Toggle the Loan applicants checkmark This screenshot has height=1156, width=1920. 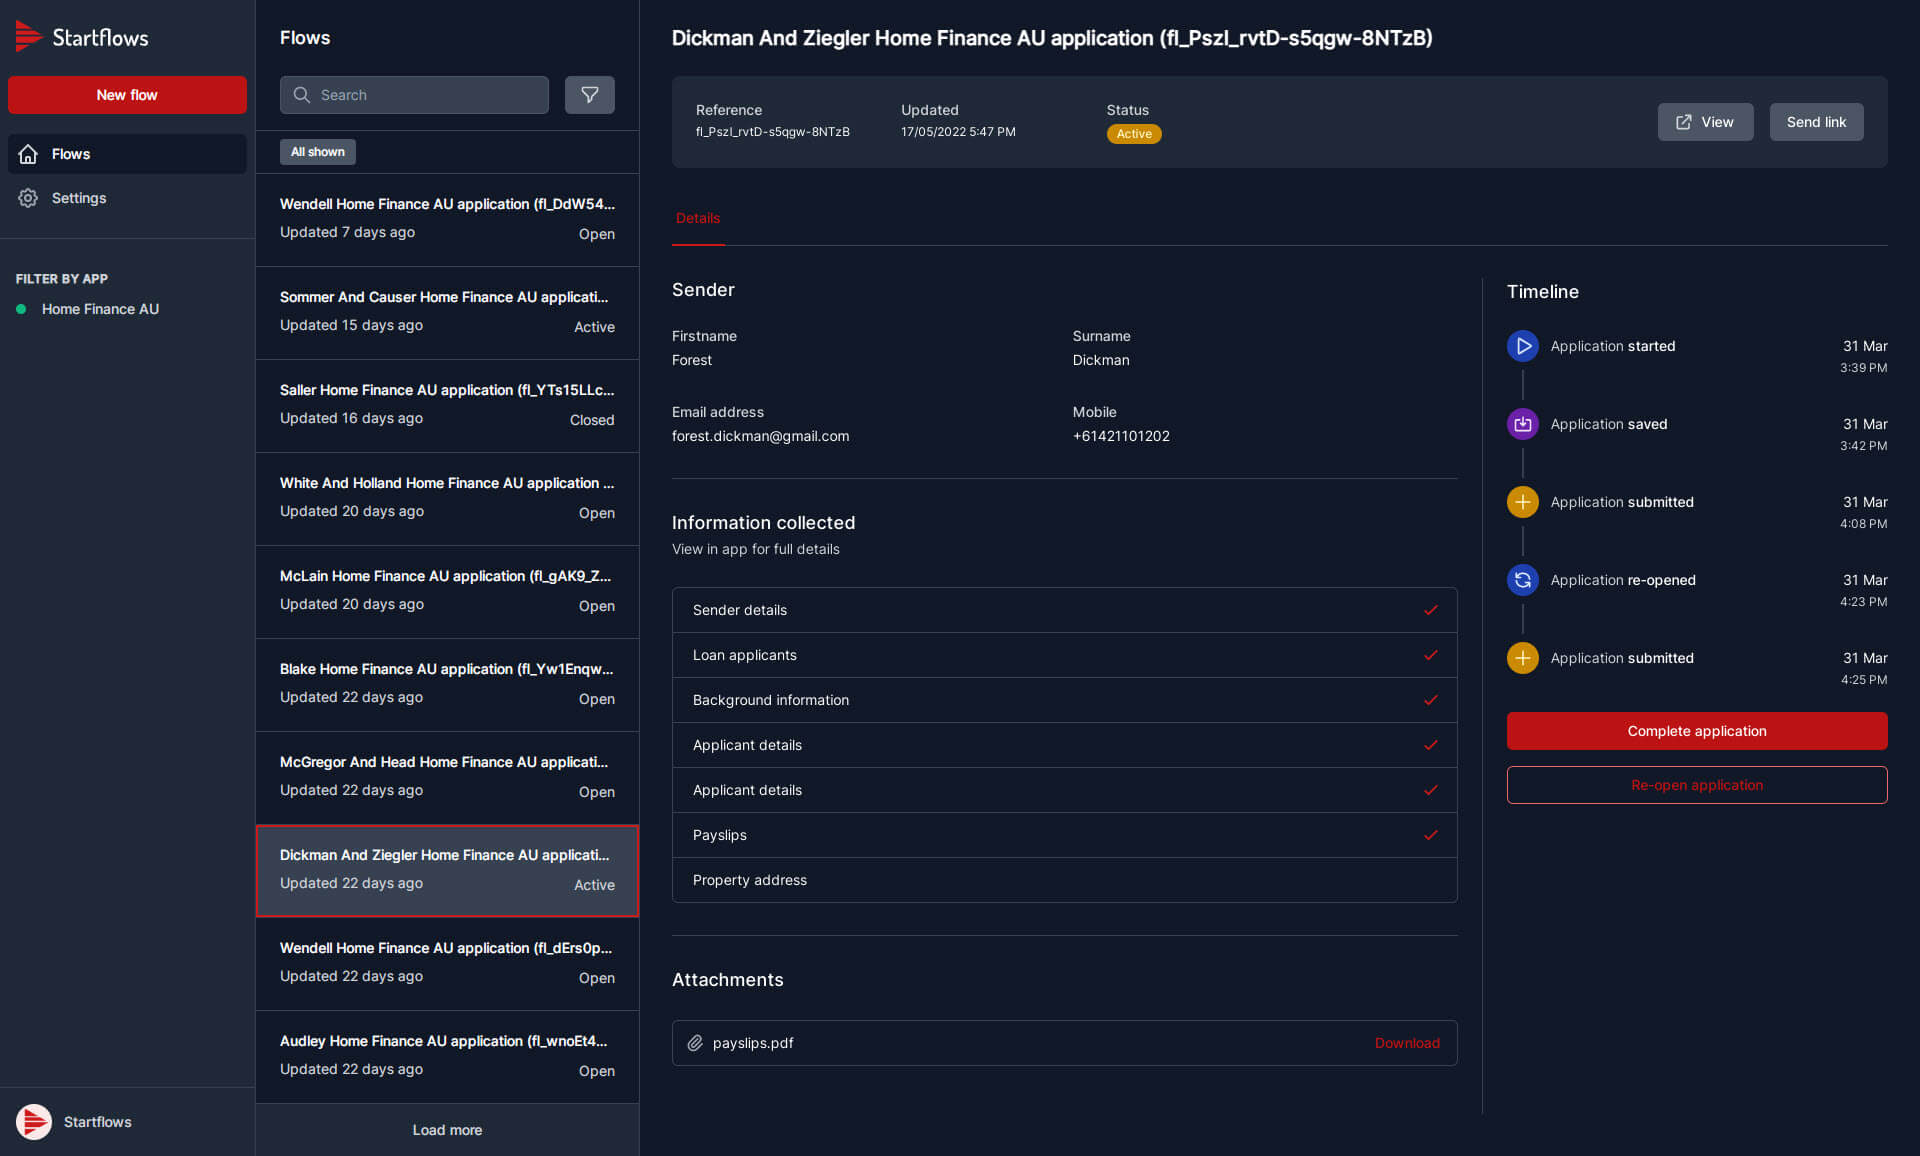(1431, 655)
